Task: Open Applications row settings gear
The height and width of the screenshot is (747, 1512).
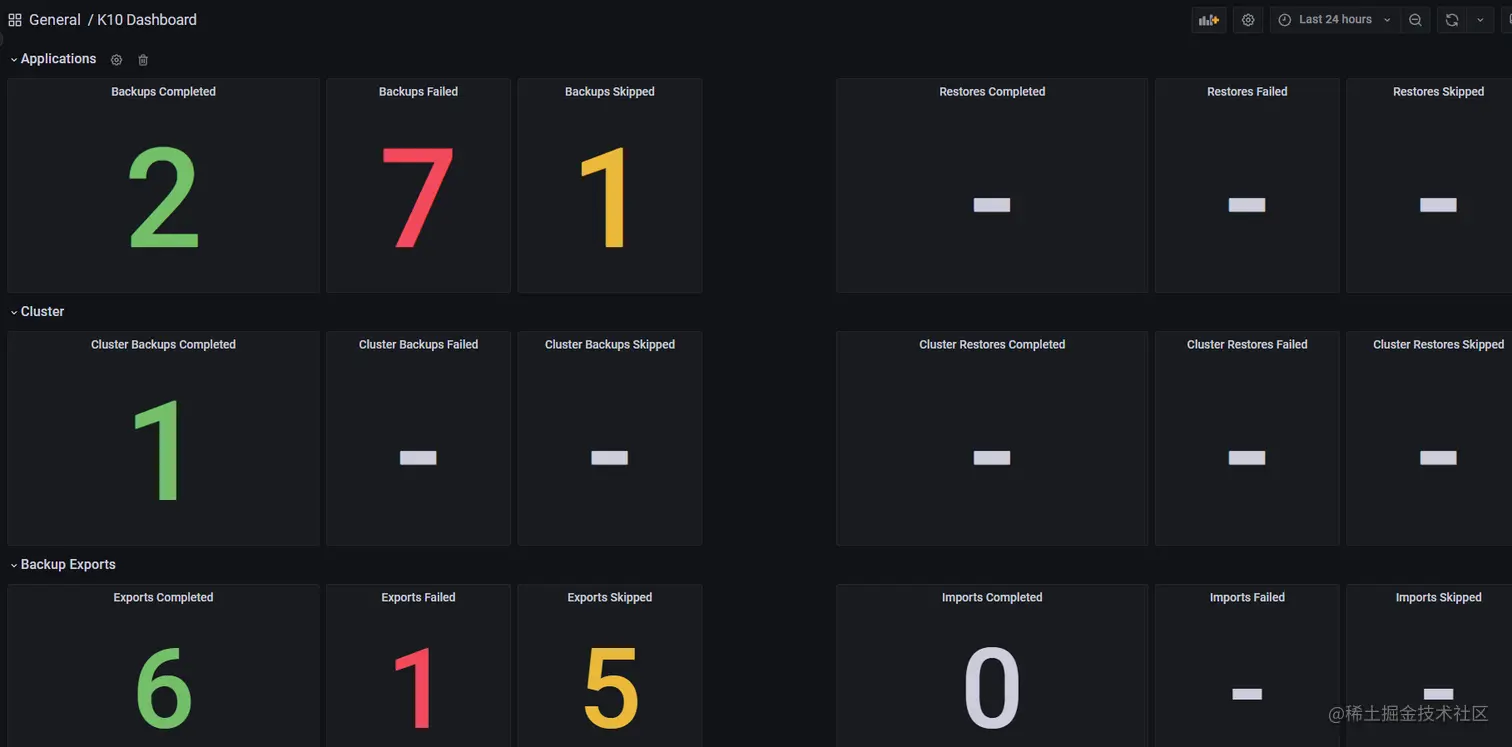Action: (x=116, y=60)
